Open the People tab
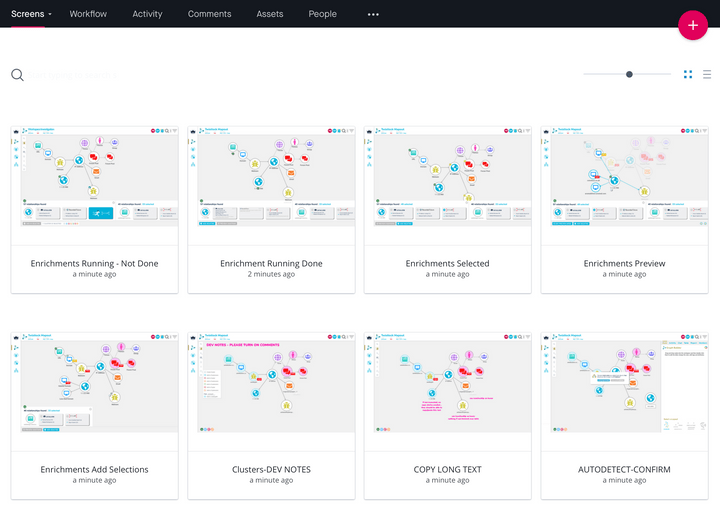This screenshot has width=720, height=509. pos(322,14)
